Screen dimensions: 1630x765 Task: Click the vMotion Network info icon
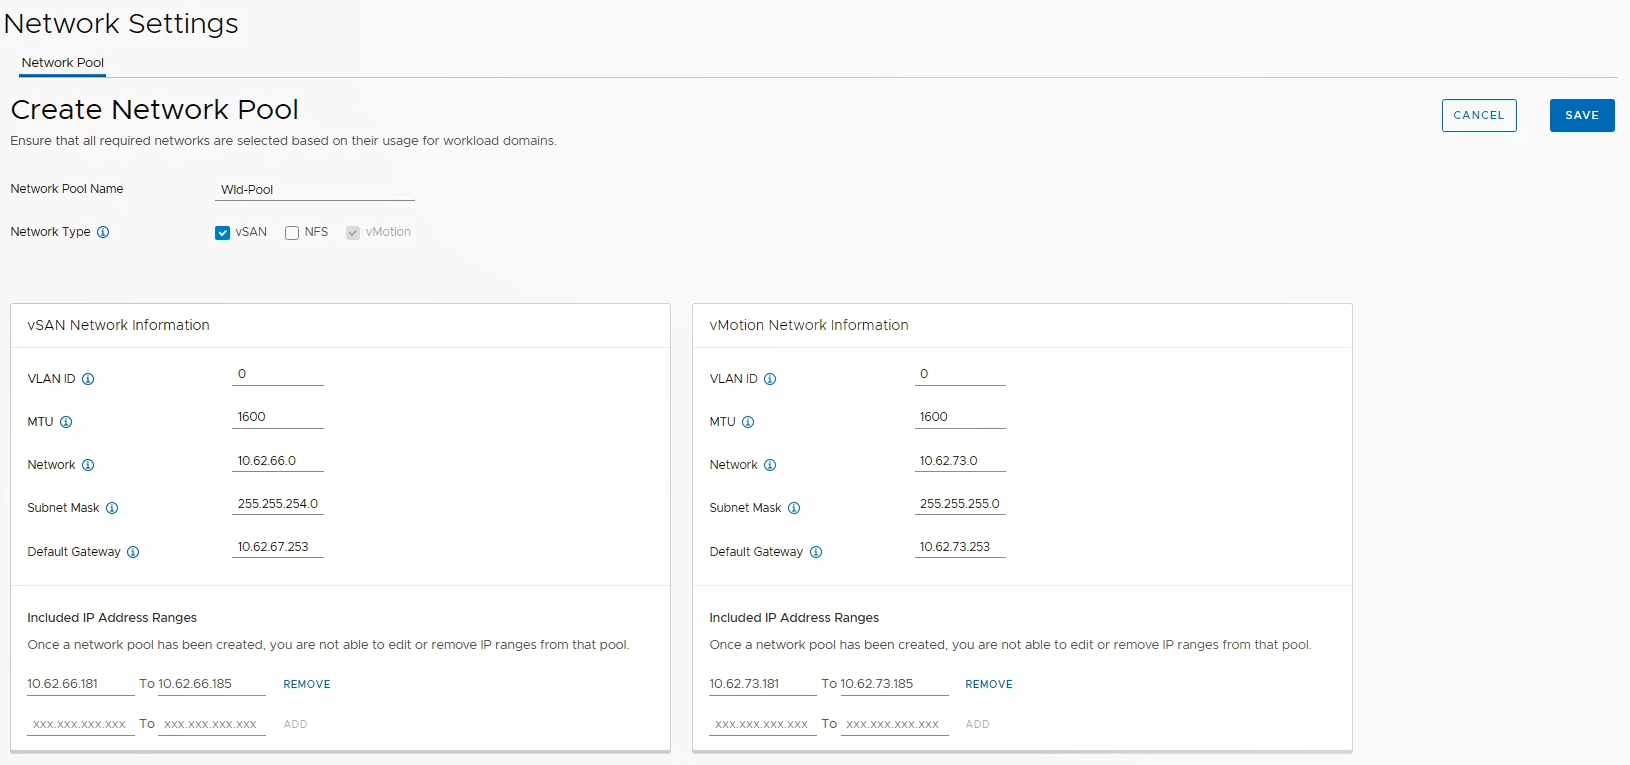click(x=770, y=465)
